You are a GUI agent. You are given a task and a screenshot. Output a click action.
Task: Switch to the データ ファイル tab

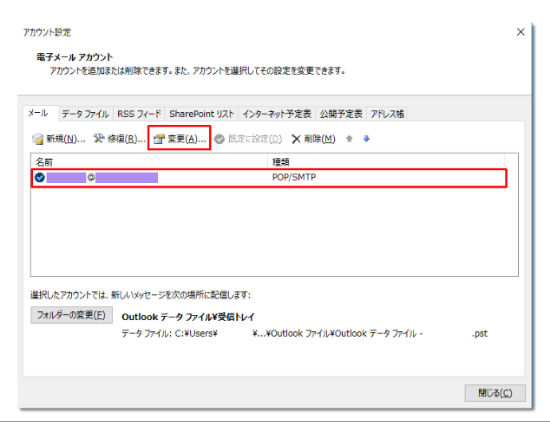click(x=85, y=114)
